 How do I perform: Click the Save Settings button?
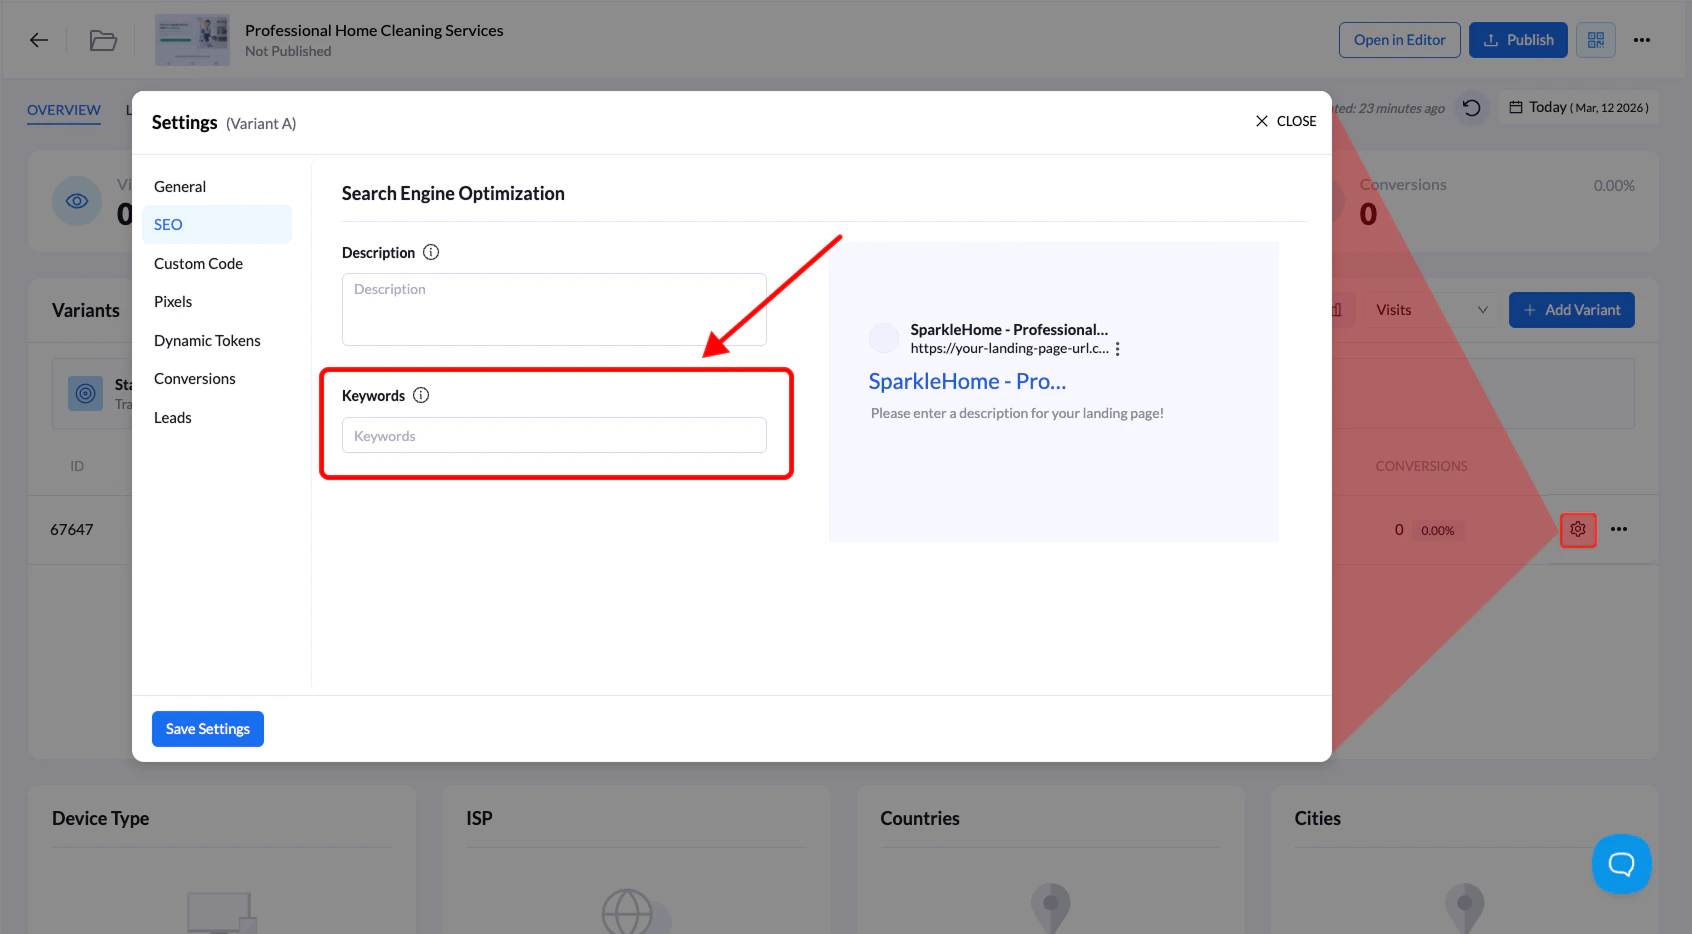coord(208,729)
